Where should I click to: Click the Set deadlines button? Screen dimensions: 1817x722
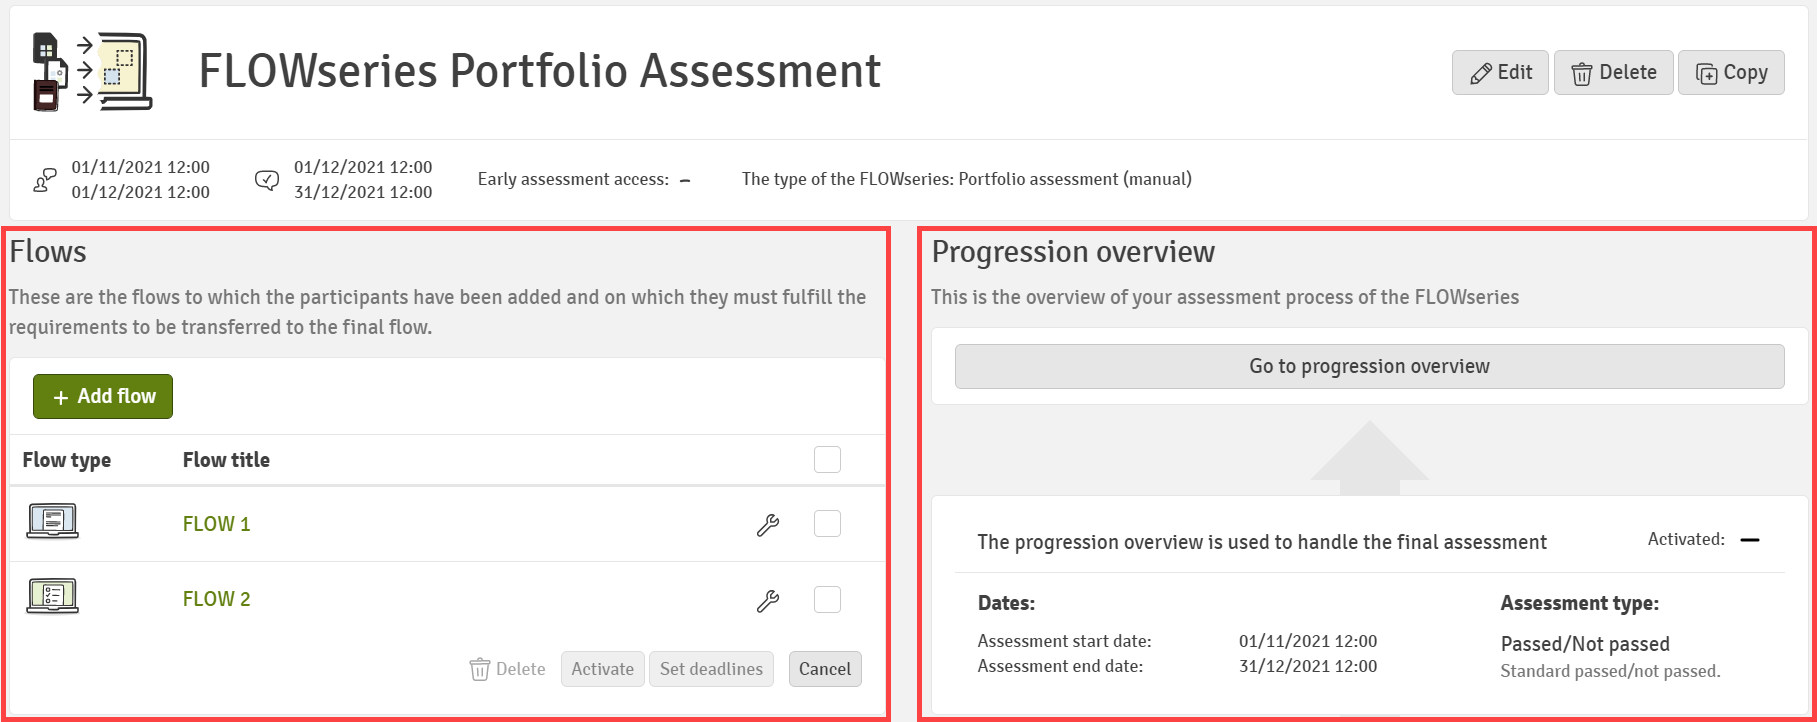(711, 669)
